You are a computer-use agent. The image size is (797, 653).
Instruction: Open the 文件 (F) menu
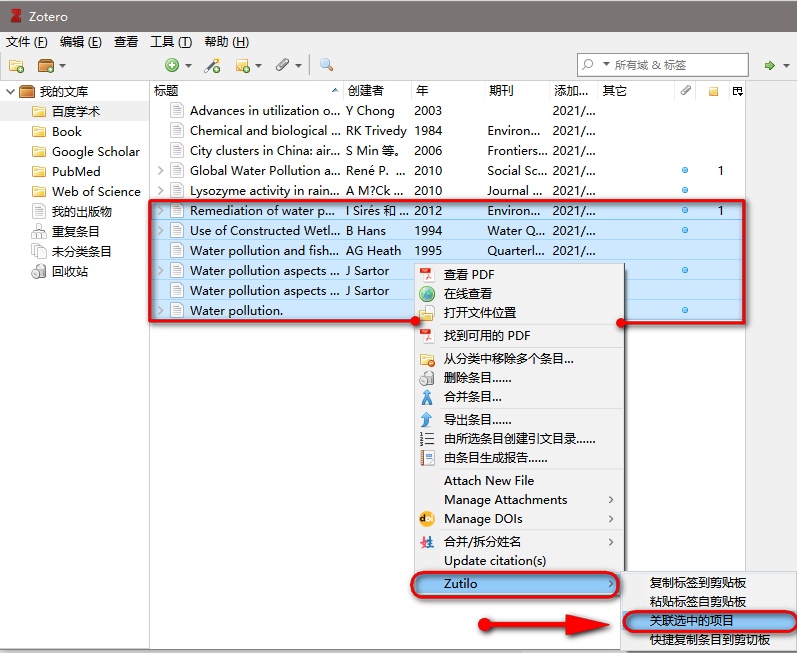point(26,42)
